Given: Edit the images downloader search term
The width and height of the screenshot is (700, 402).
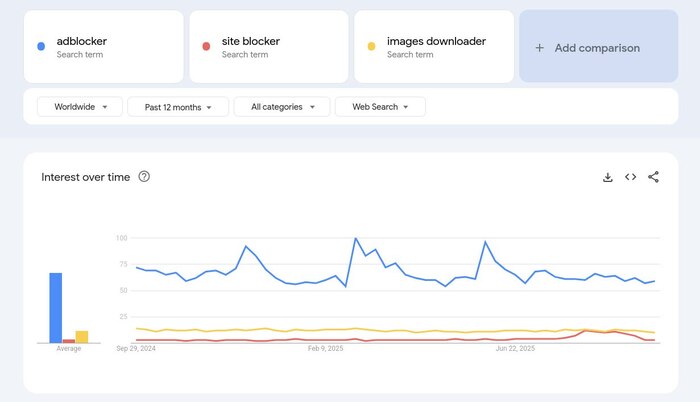Looking at the screenshot, I should tap(436, 42).
